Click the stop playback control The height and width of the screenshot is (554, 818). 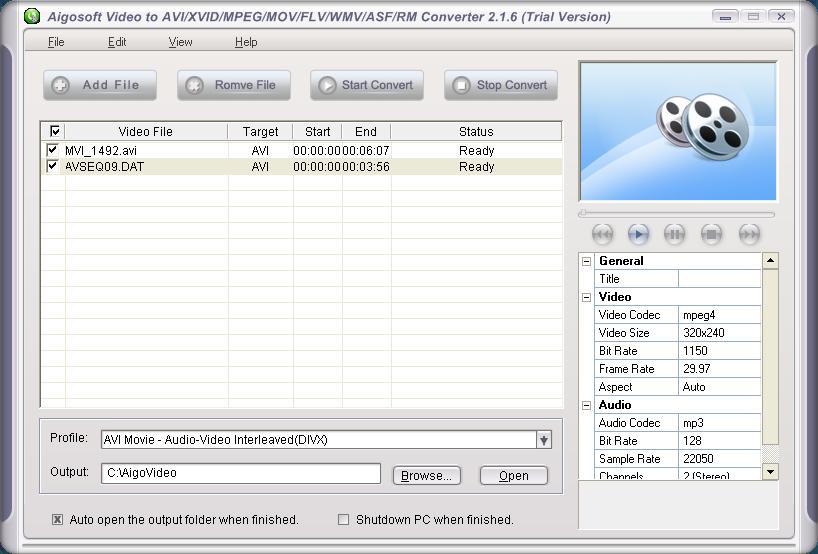tap(711, 234)
